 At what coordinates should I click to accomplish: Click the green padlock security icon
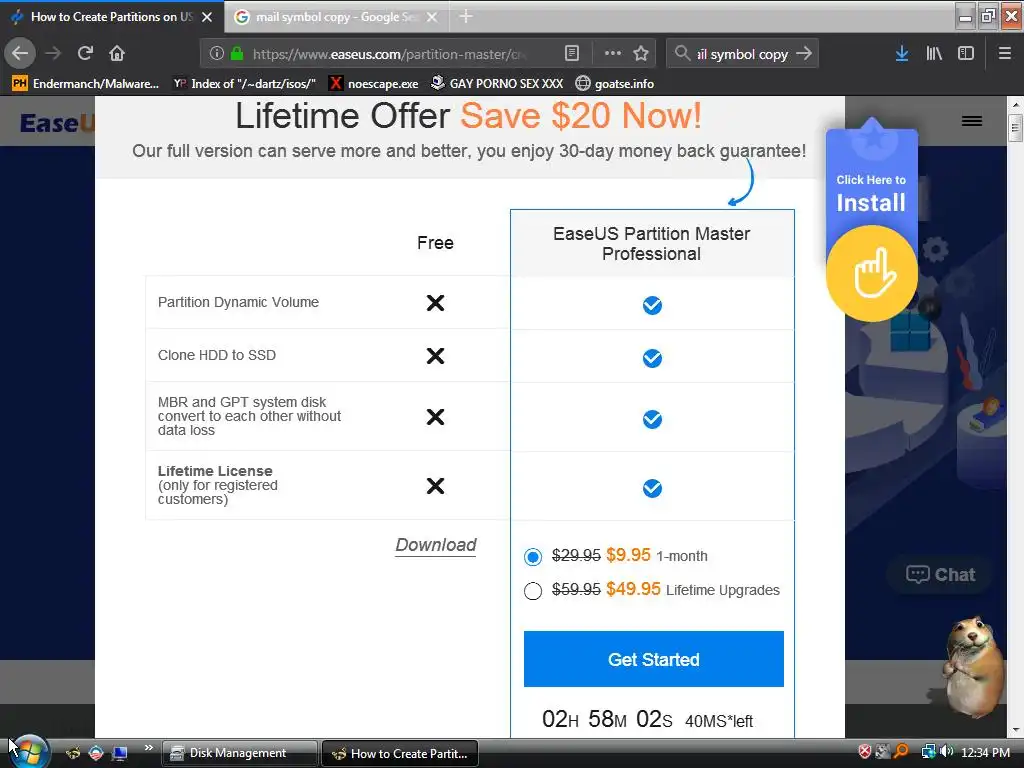pyautogui.click(x=237, y=54)
